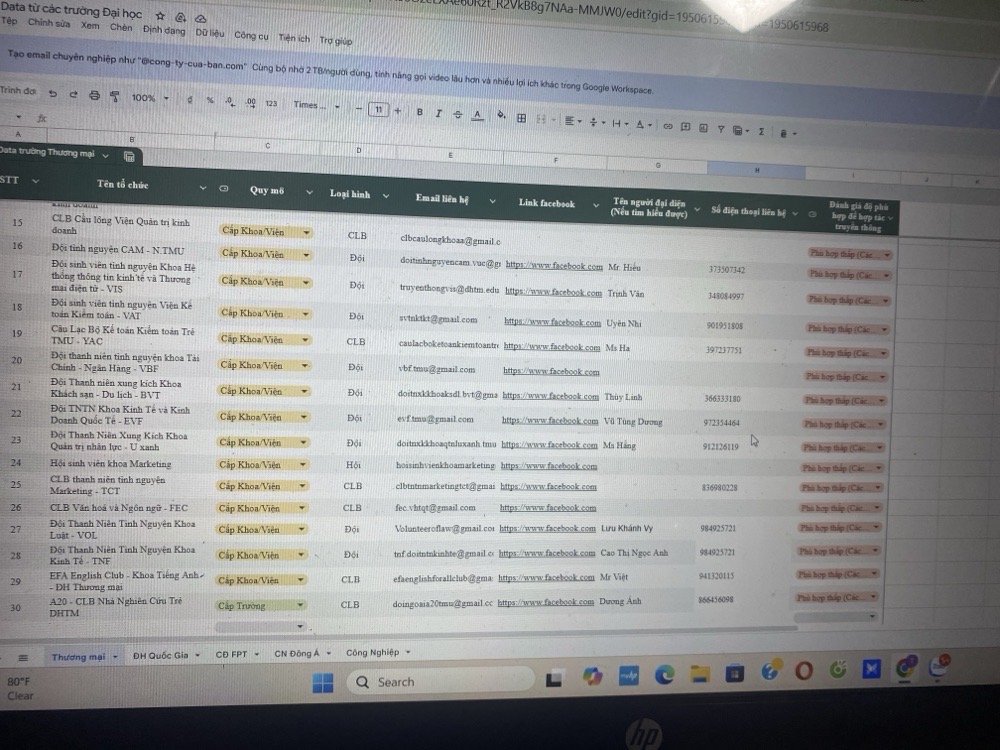The width and height of the screenshot is (1000, 750).
Task: Open the all sheets list button
Action: click(24, 657)
